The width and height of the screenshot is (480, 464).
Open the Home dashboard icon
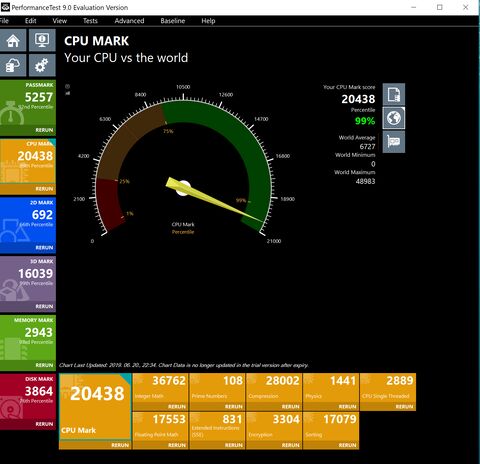[x=13, y=40]
